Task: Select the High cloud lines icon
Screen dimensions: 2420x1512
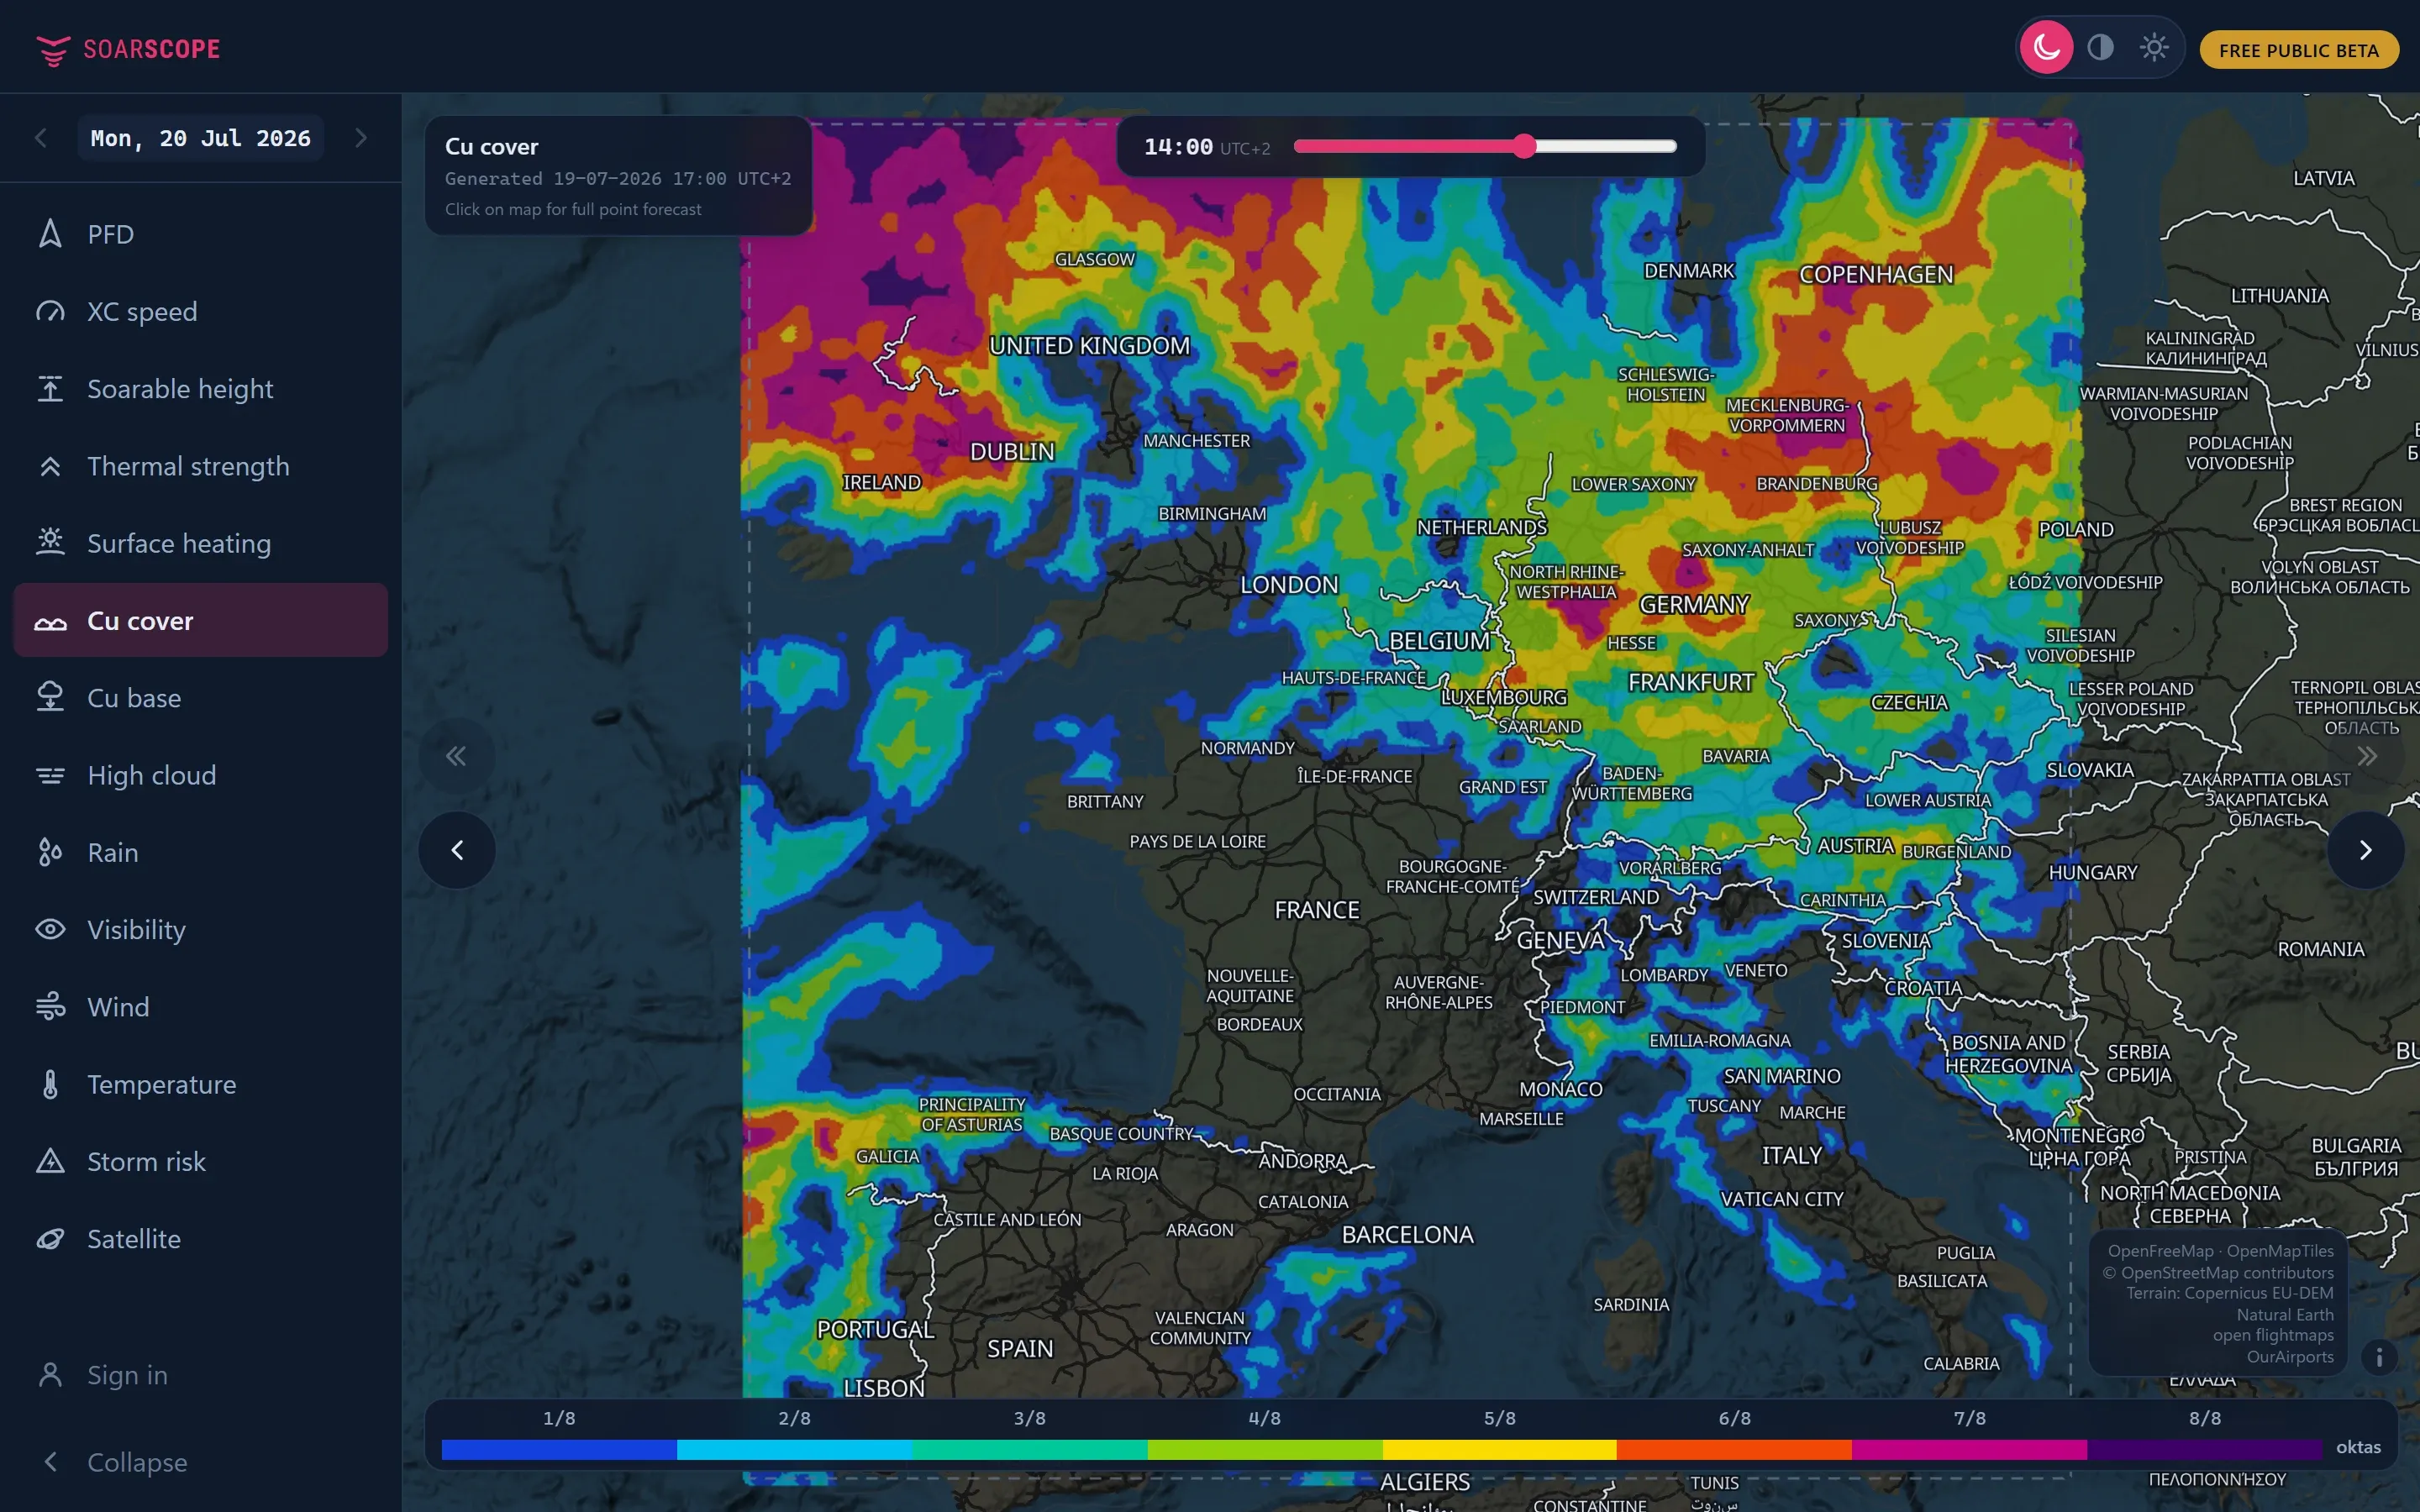Action: [x=50, y=775]
